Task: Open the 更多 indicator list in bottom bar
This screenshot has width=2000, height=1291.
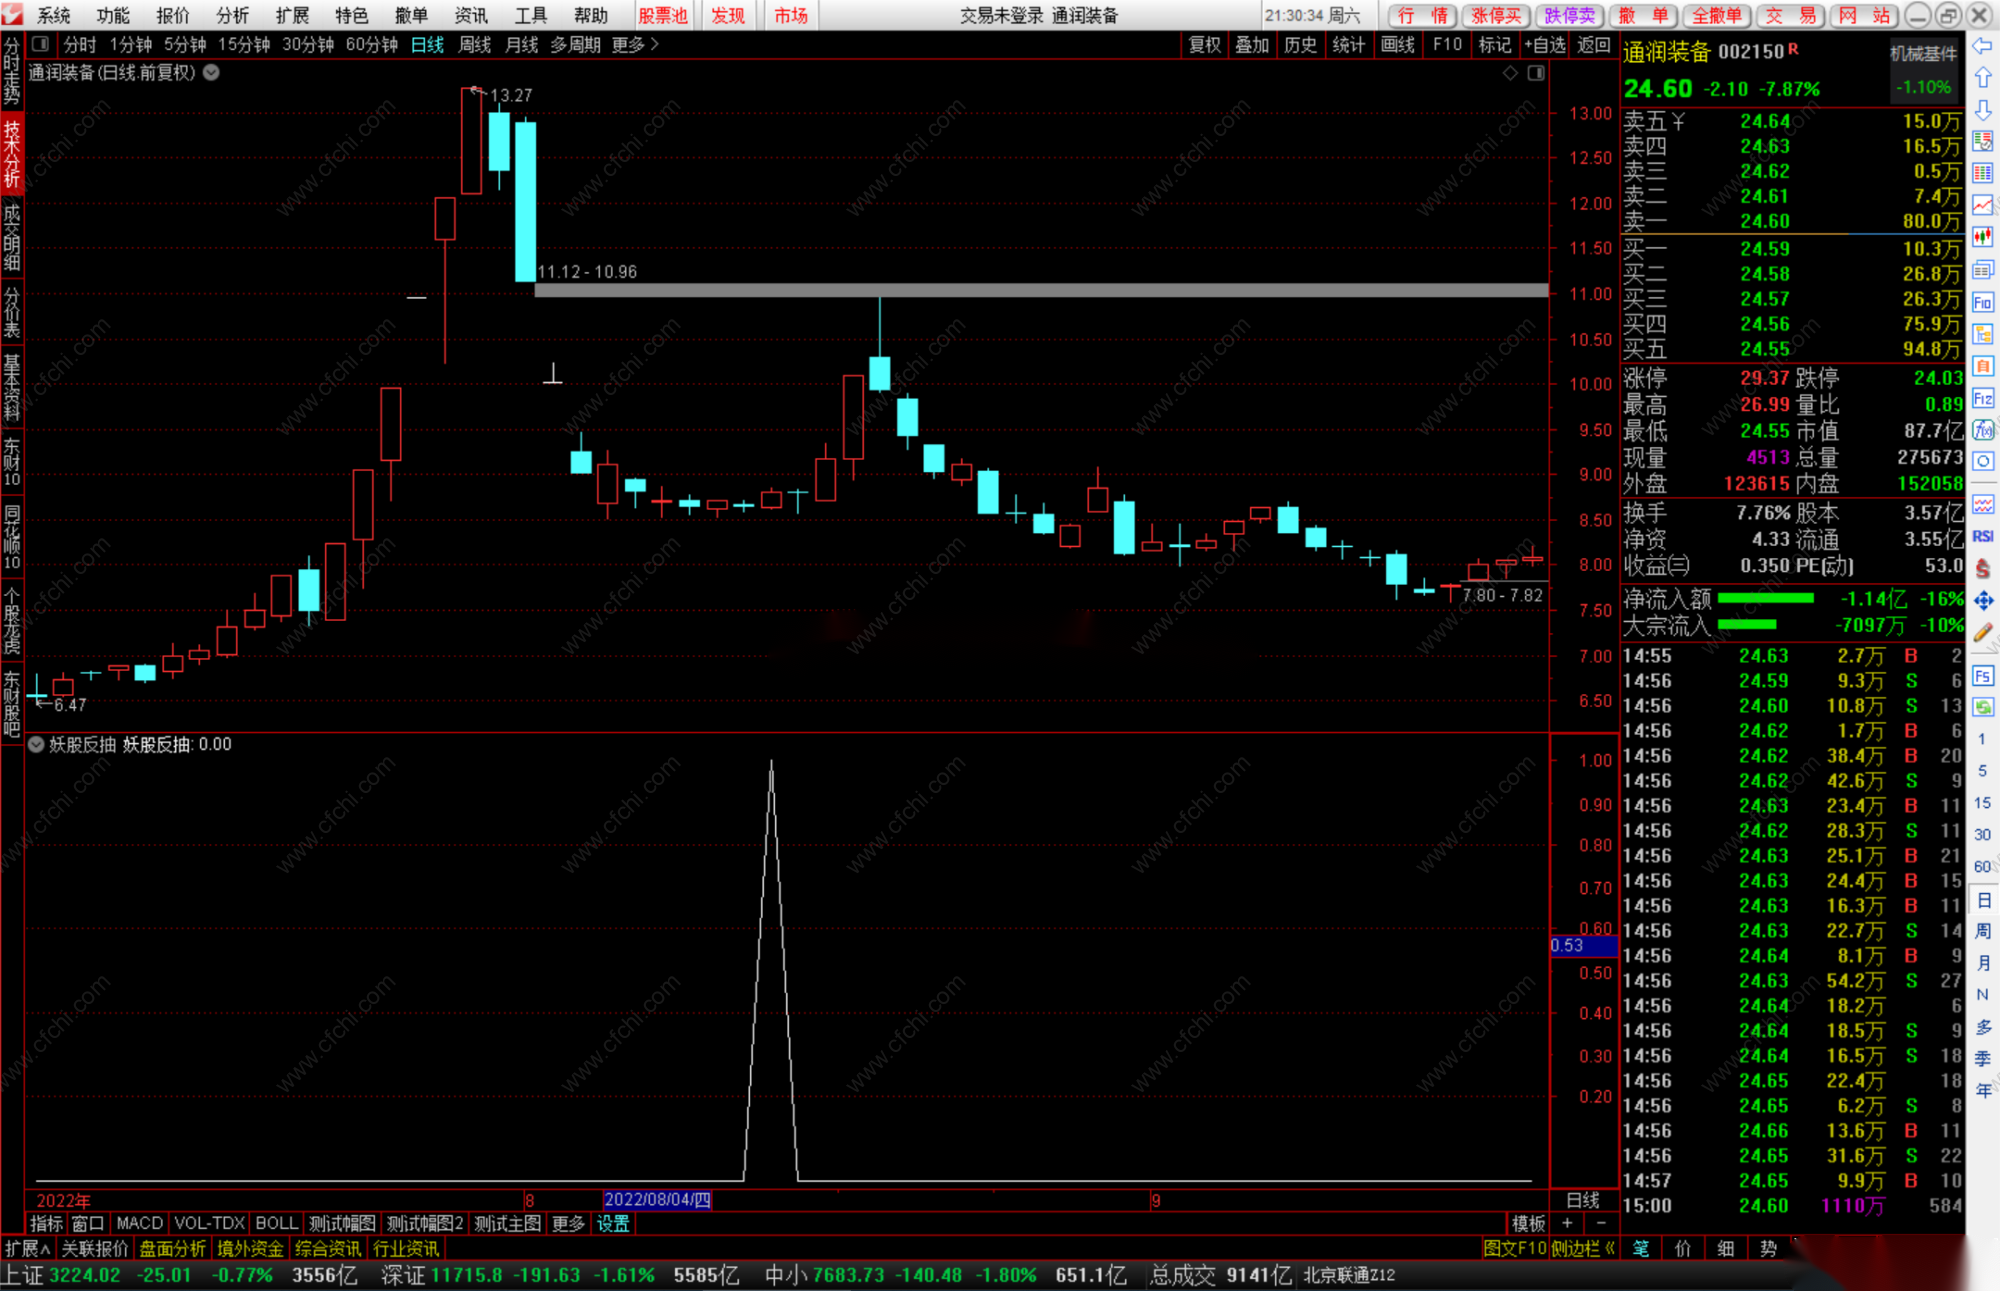Action: click(x=568, y=1223)
